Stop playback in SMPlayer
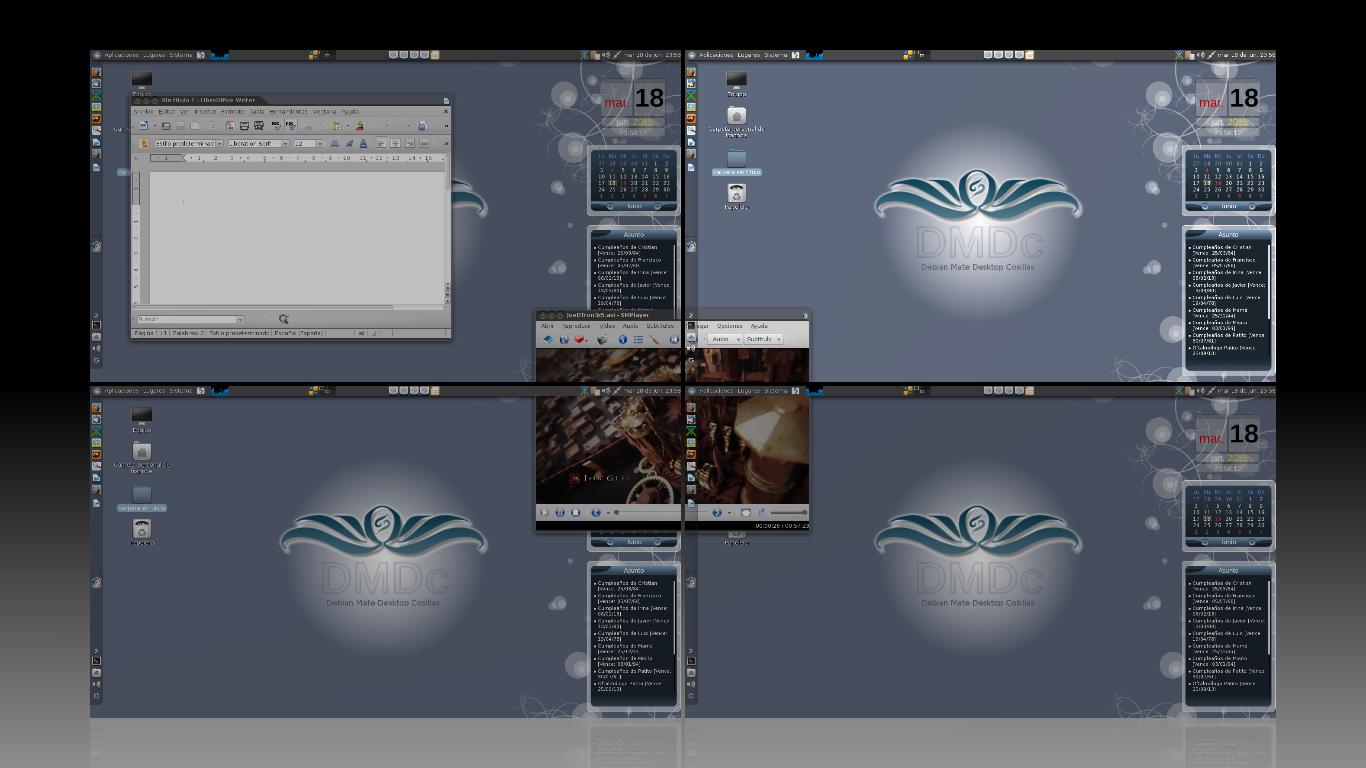 (x=575, y=512)
